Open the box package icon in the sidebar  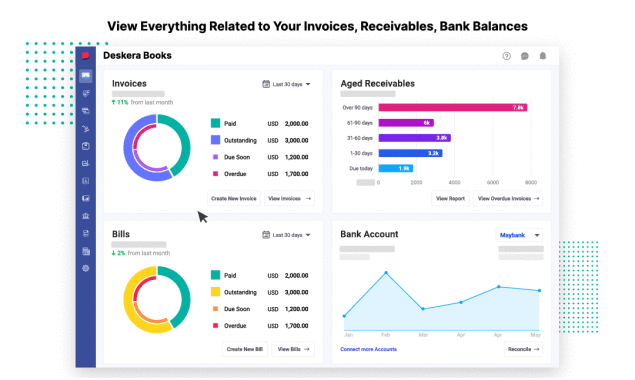(x=85, y=146)
